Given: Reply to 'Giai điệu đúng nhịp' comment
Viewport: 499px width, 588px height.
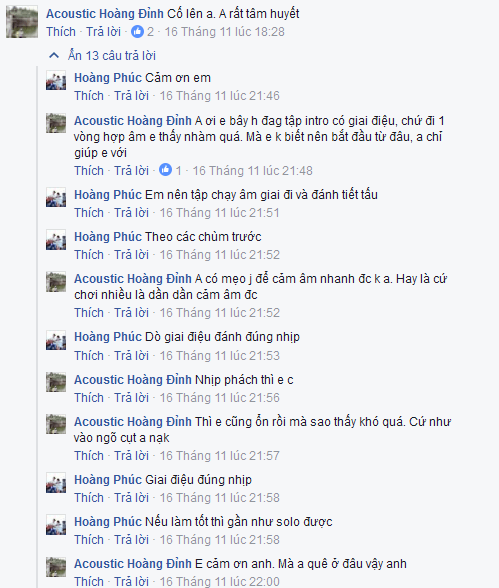Looking at the screenshot, I should [x=132, y=498].
